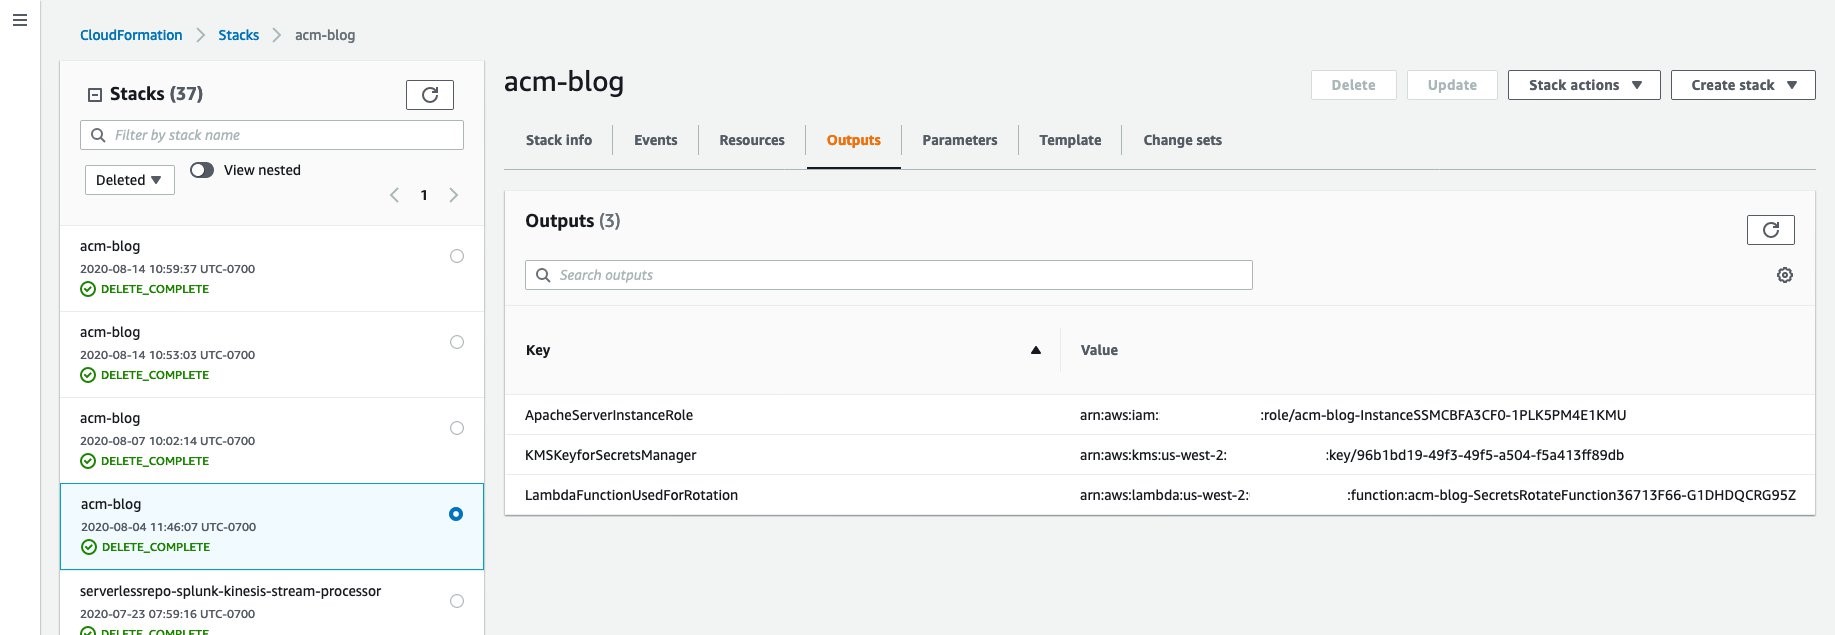Select serverlessrepo-splunk-kinesis-stream-processor stack radio
Image resolution: width=1835 pixels, height=635 pixels.
pos(457,601)
